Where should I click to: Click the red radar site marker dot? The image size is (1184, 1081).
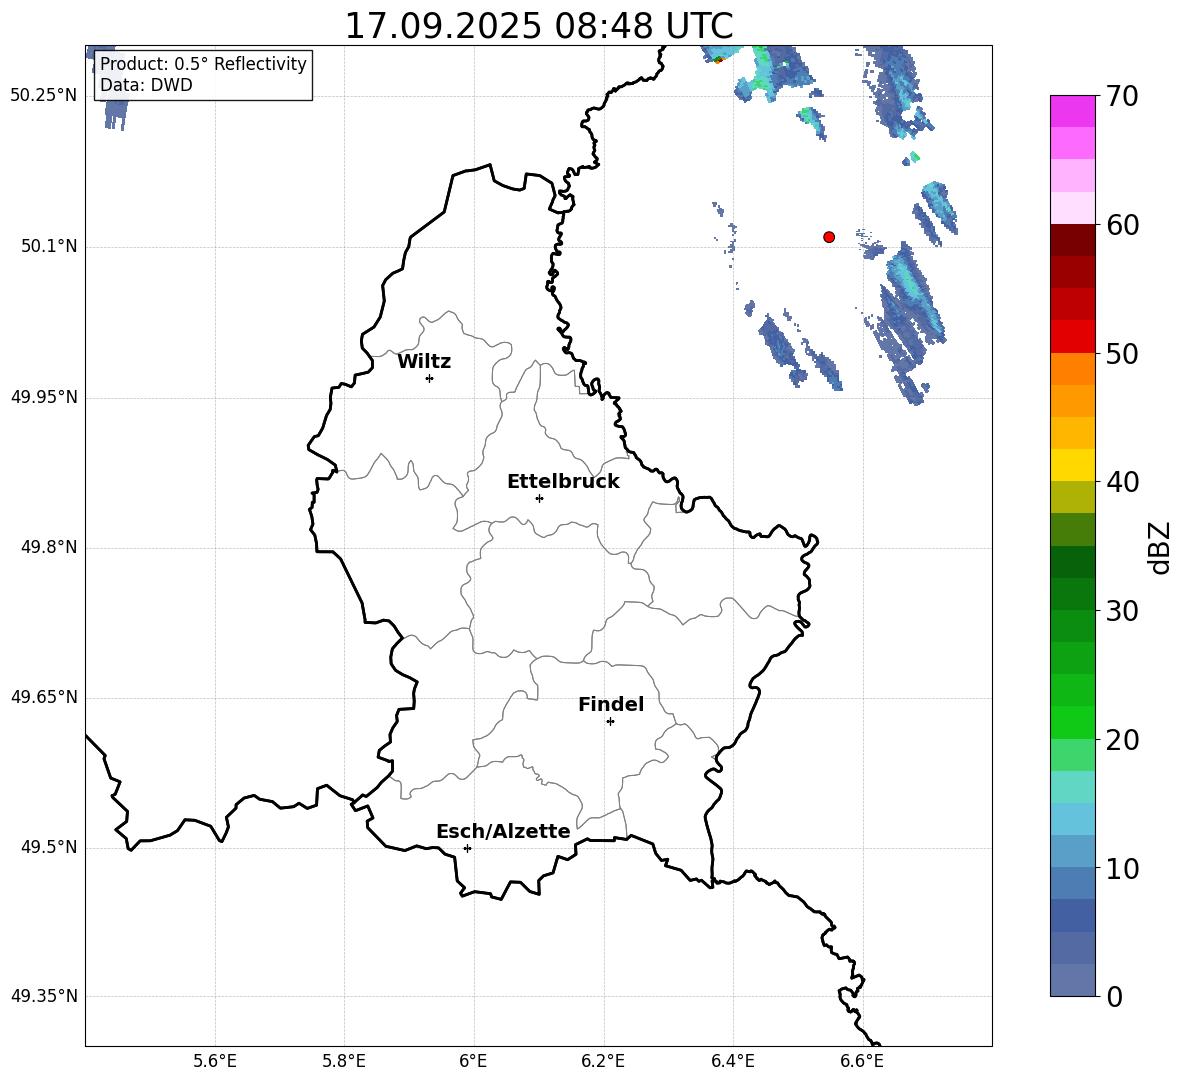tap(829, 237)
